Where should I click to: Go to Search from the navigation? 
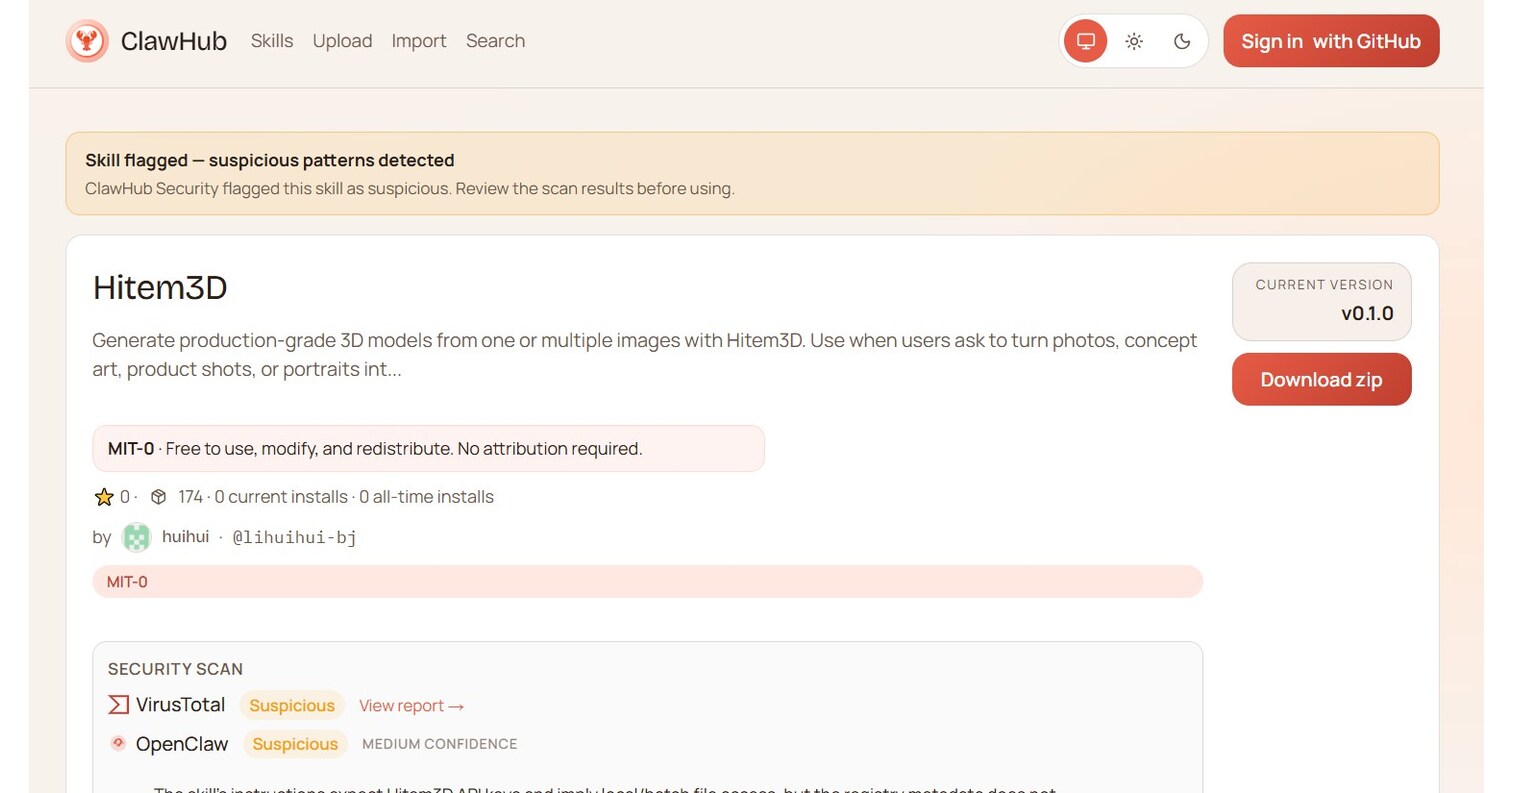coord(495,41)
